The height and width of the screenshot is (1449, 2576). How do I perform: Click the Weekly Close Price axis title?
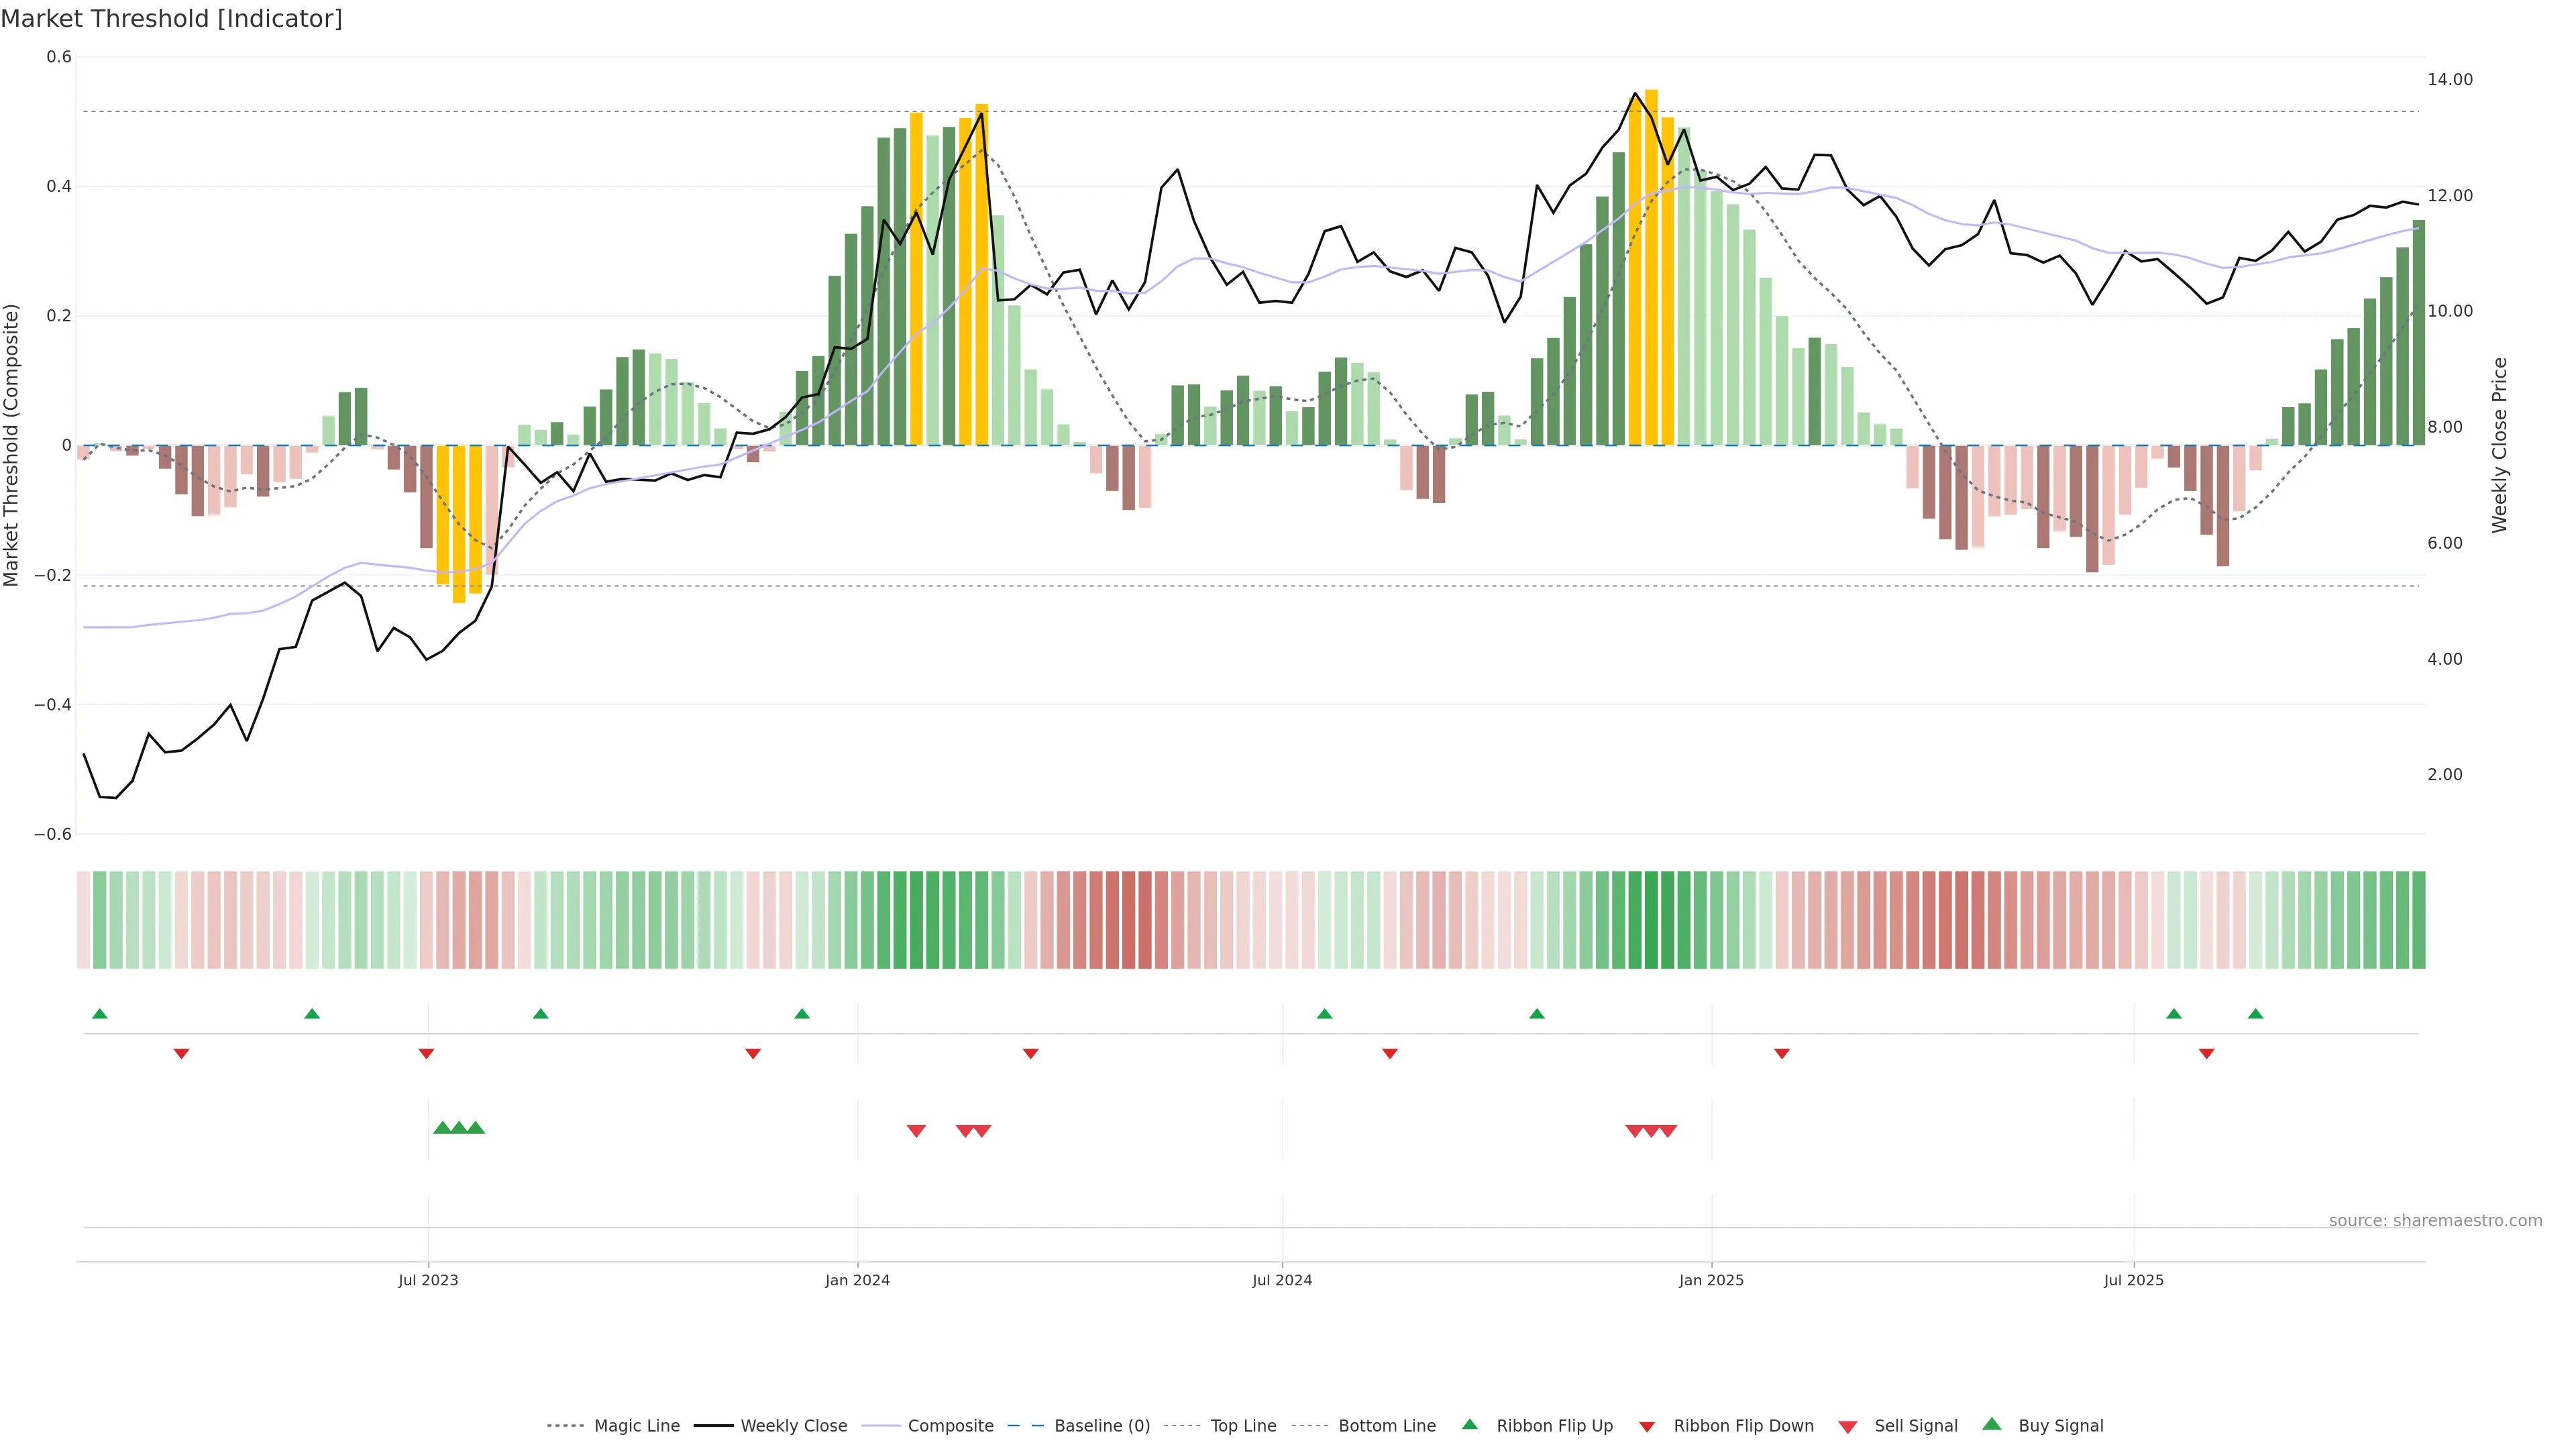[2500, 445]
